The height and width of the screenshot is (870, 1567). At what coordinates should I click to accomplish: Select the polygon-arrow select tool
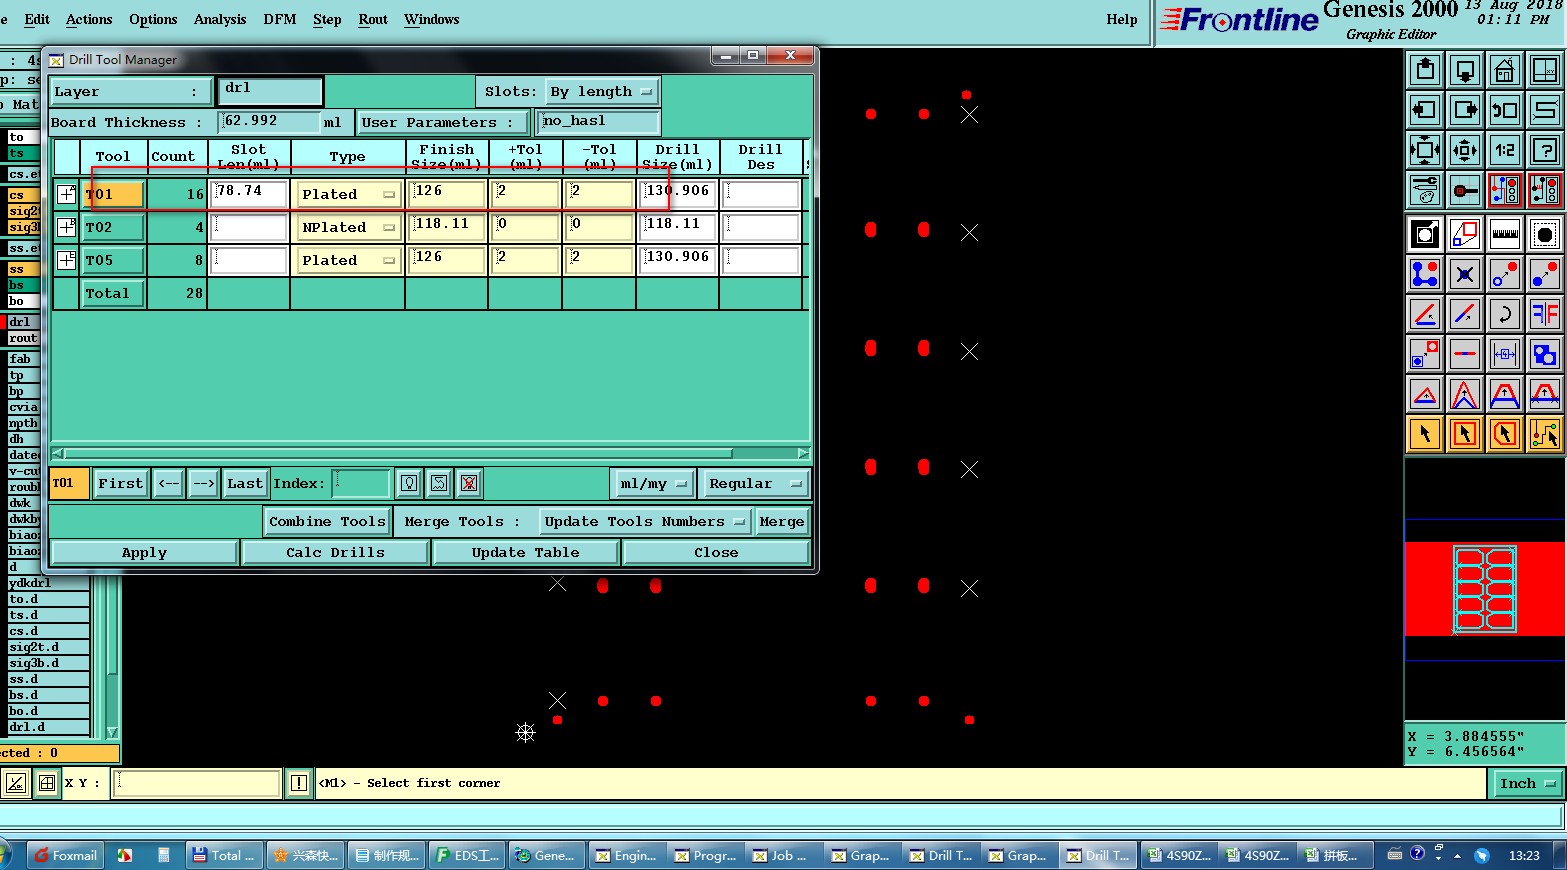click(1505, 434)
